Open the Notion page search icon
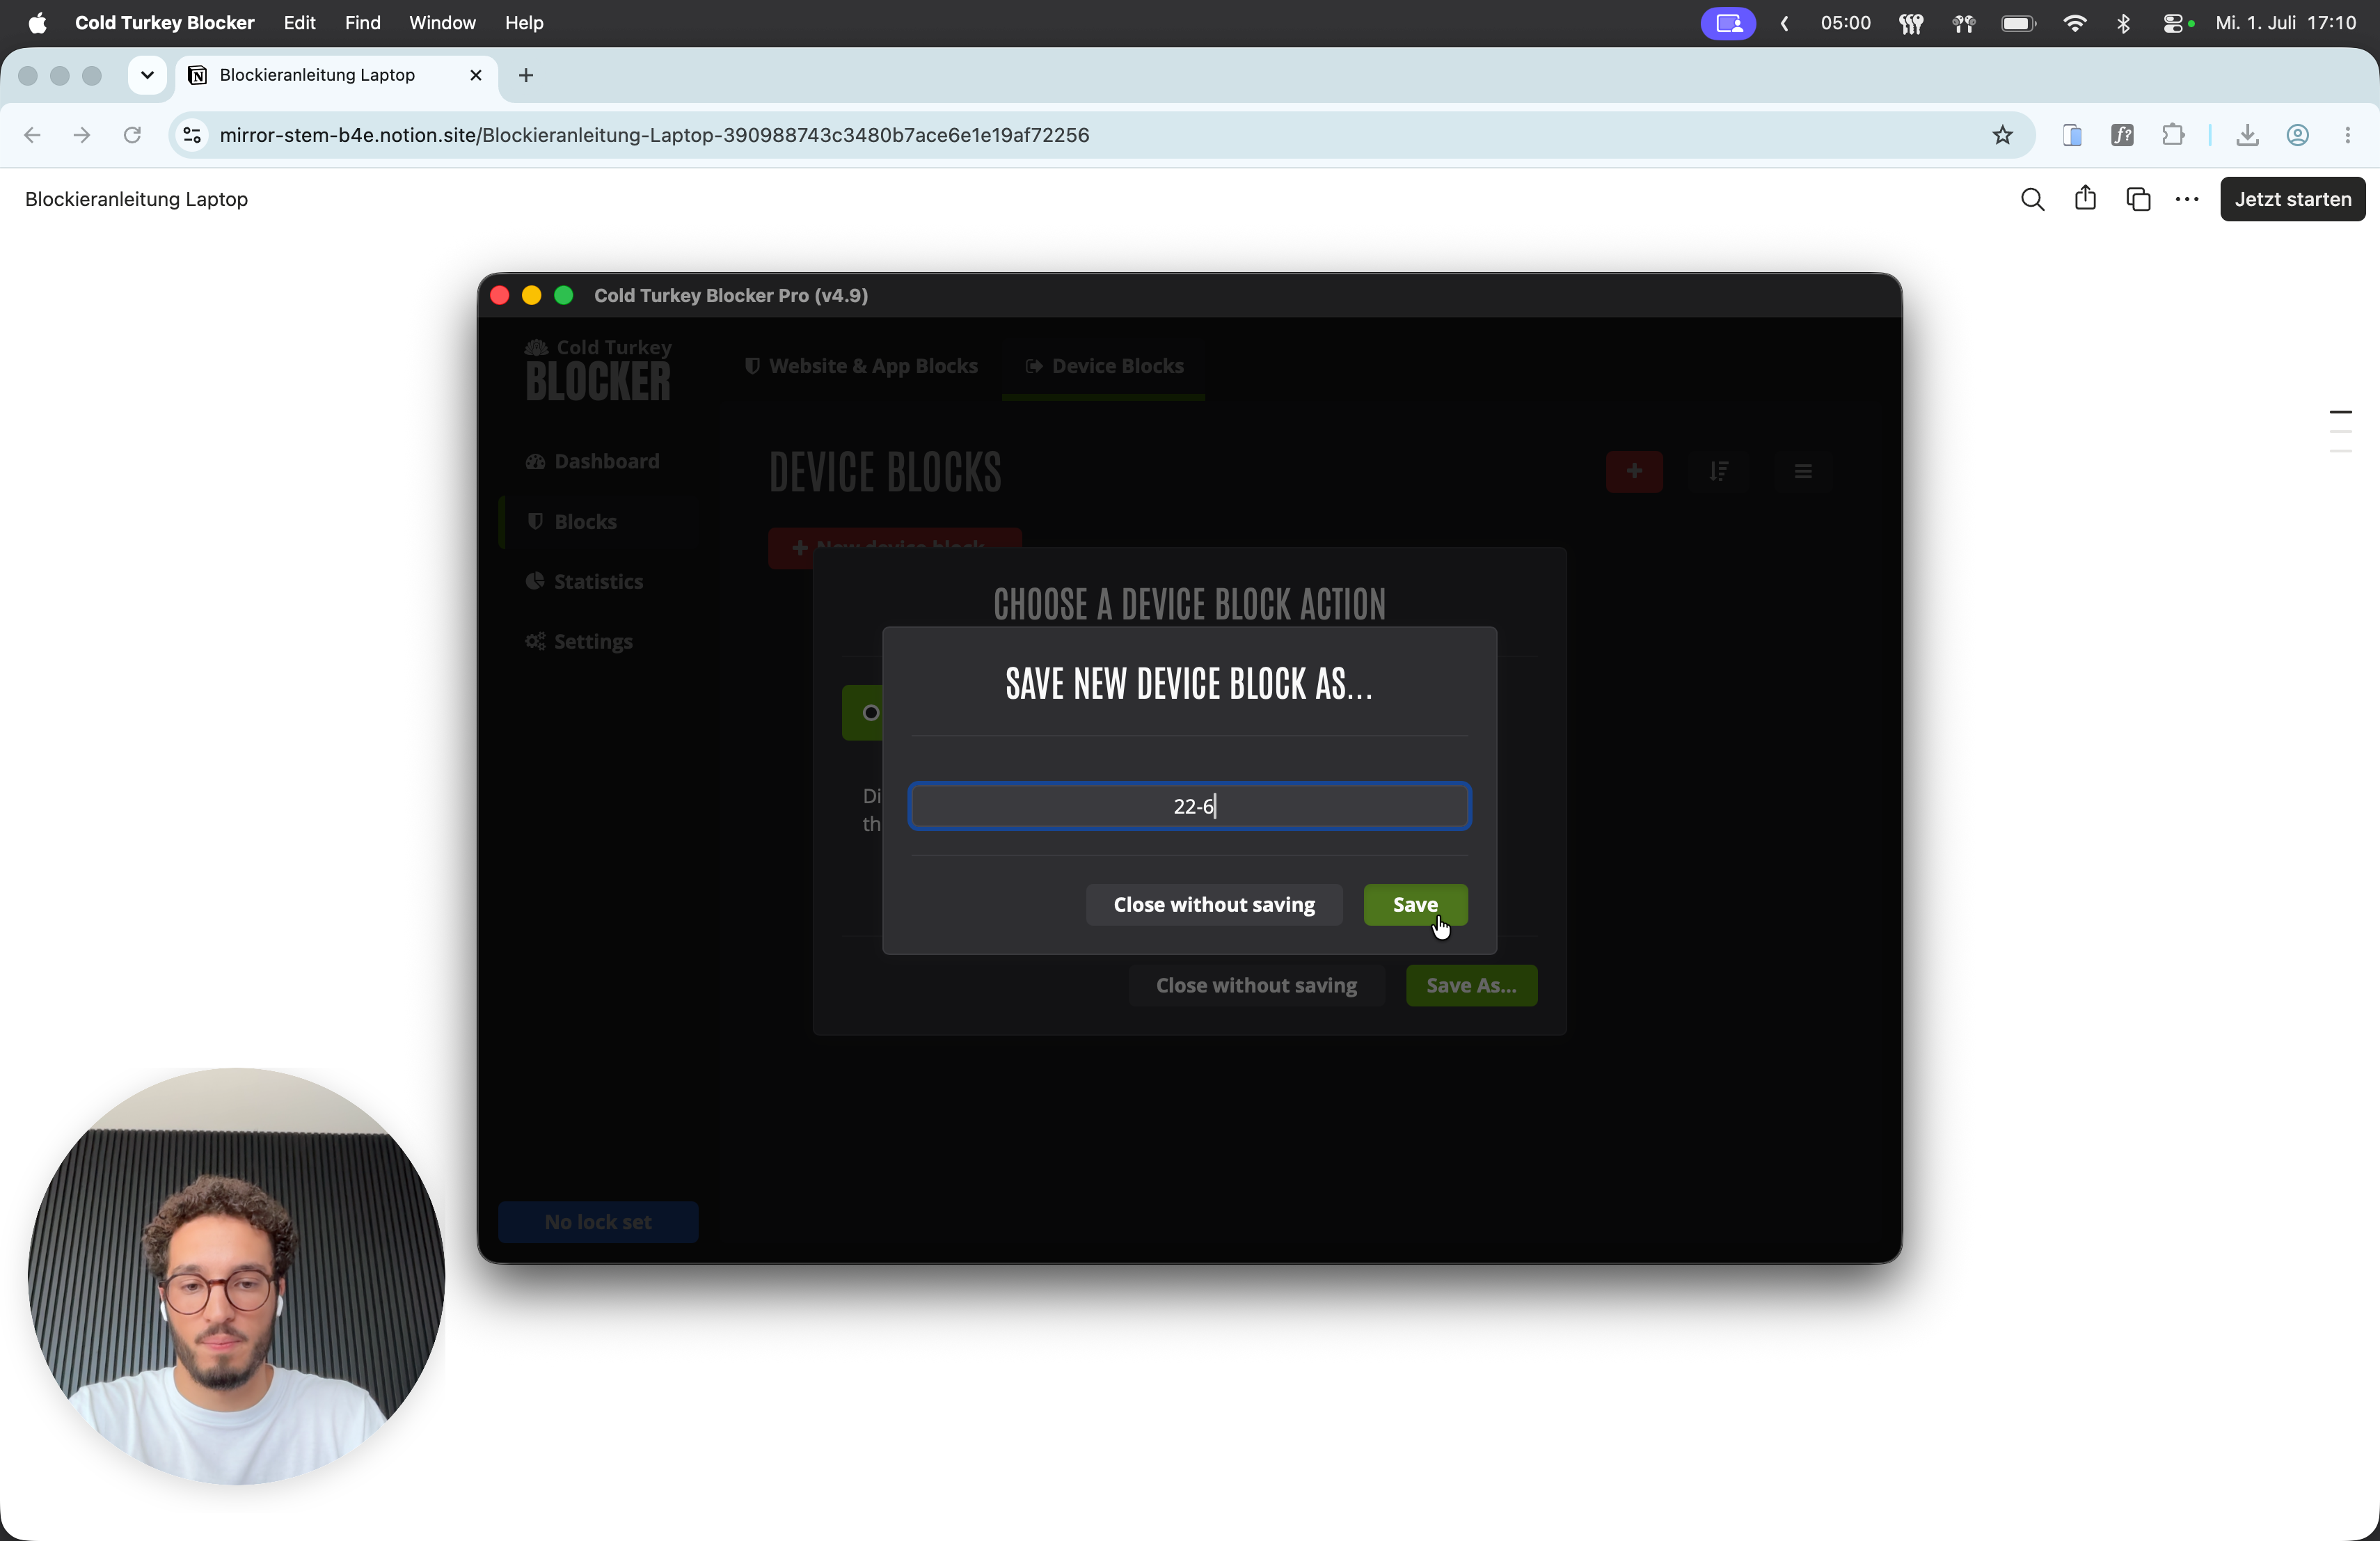 tap(2032, 199)
